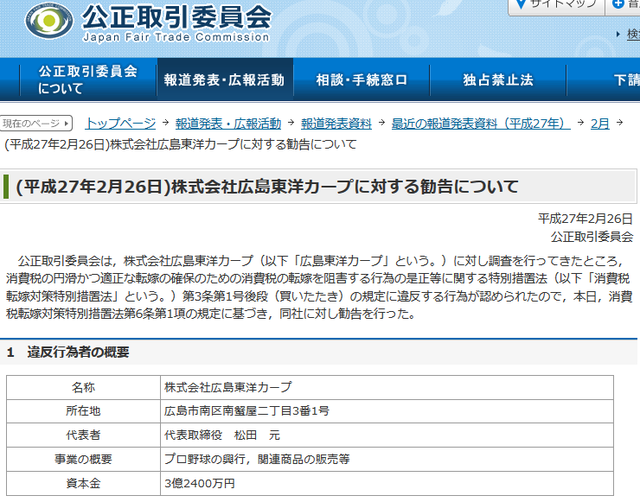Select the 所在地 table header cell

coord(83,411)
